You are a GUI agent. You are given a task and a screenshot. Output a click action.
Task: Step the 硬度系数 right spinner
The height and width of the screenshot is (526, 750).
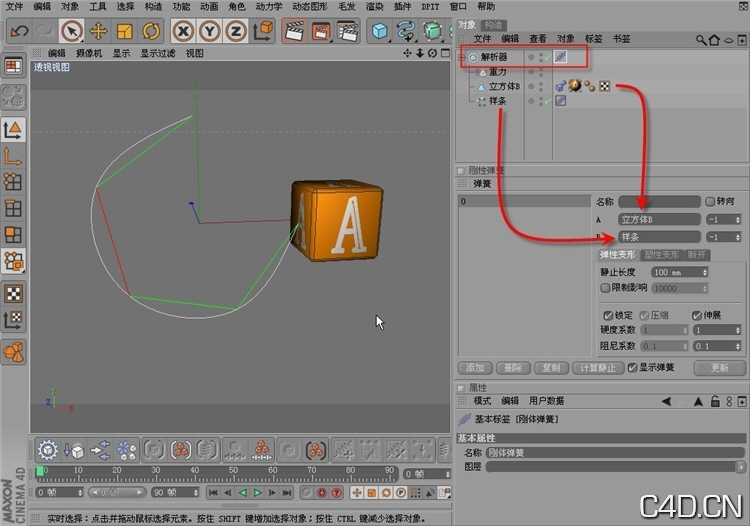[738, 330]
